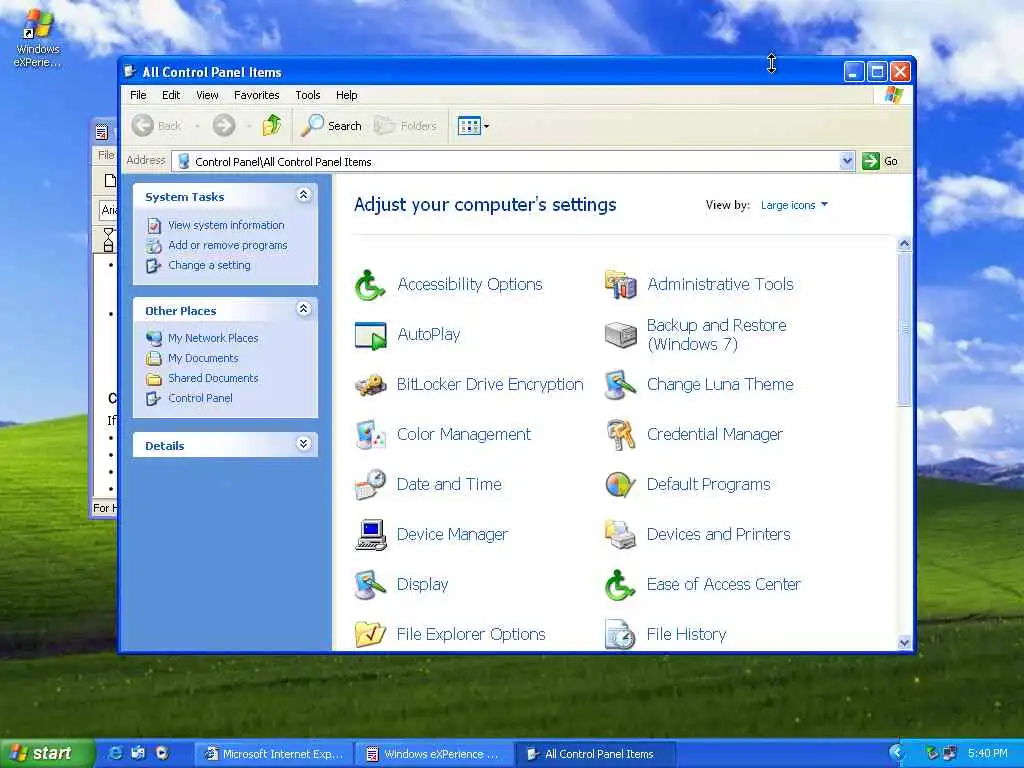Click Add or remove programs link
This screenshot has width=1024, height=768.
(x=228, y=246)
